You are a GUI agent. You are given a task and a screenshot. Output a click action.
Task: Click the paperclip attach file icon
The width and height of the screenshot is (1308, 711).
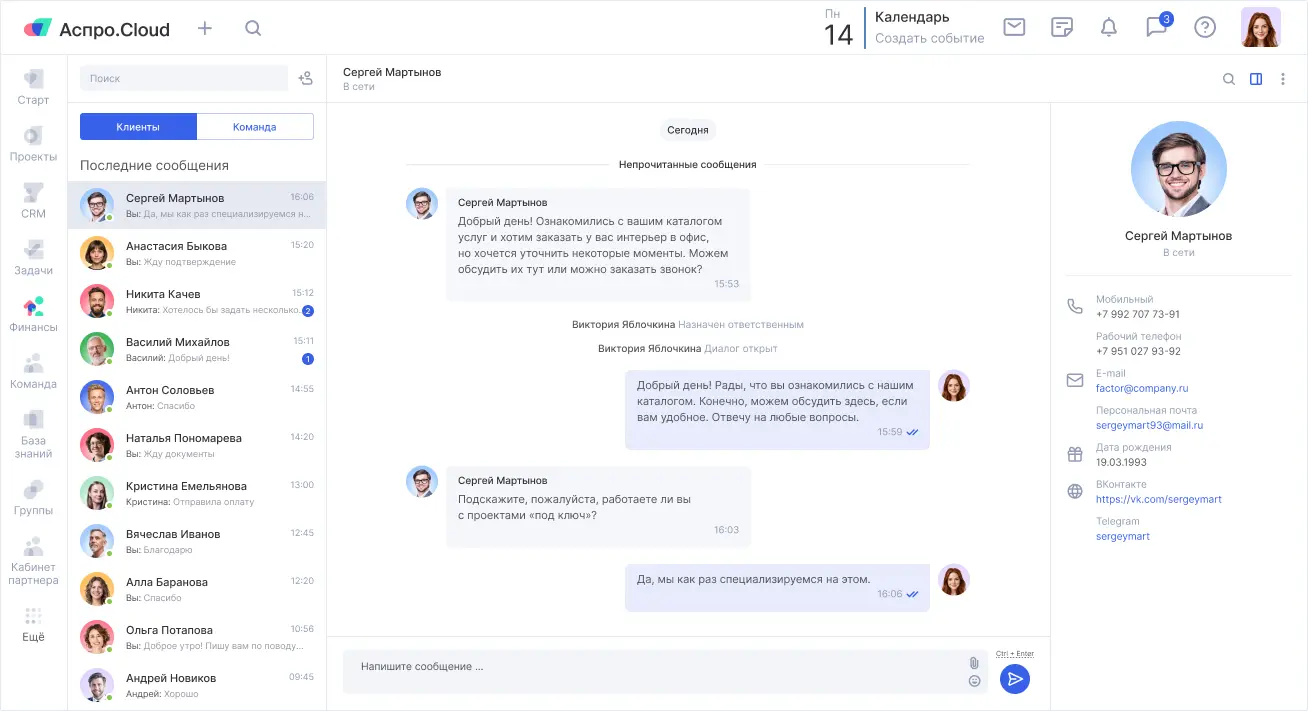tap(974, 663)
